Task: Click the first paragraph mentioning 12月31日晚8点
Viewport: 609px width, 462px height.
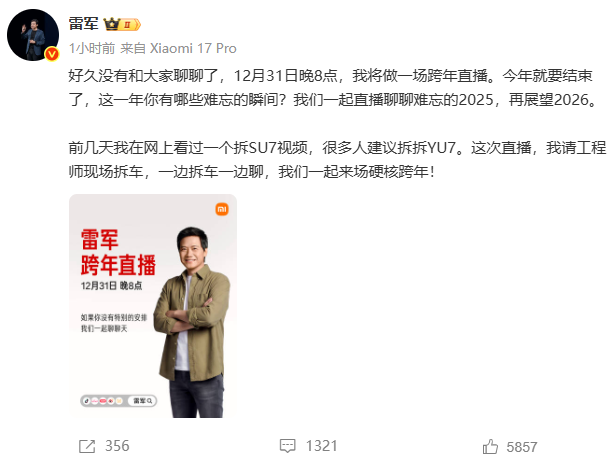Action: pyautogui.click(x=332, y=88)
